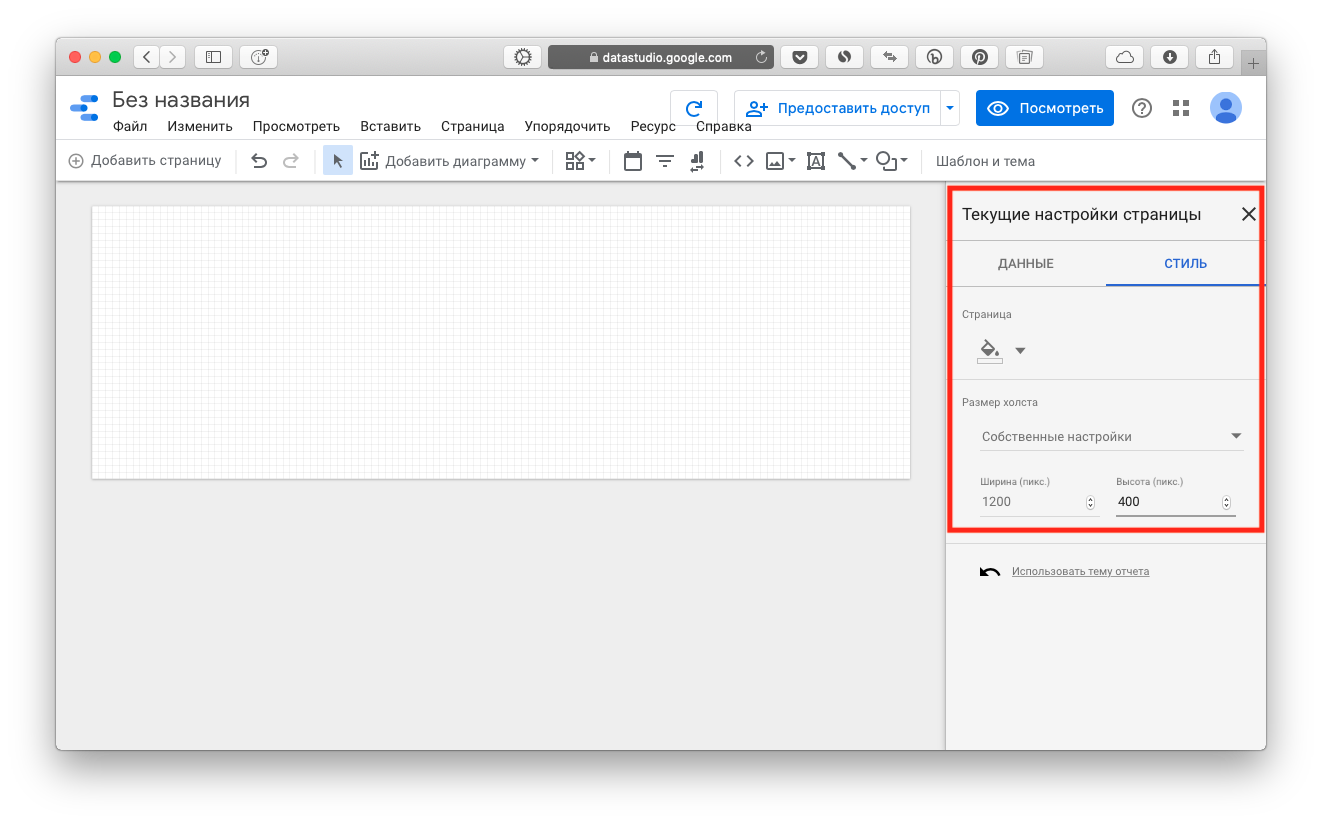1322x824 pixels.
Task: Insert an image element
Action: click(780, 161)
